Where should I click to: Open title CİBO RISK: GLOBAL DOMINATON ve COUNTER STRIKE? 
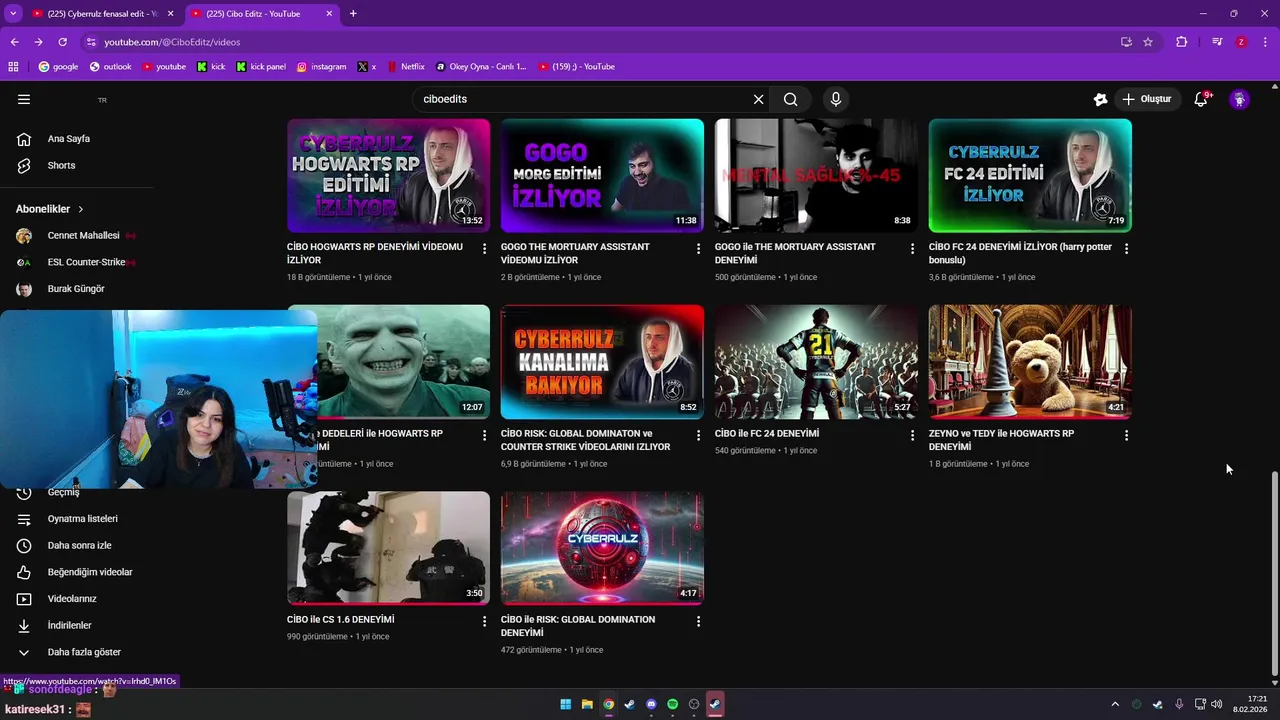pyautogui.click(x=585, y=440)
